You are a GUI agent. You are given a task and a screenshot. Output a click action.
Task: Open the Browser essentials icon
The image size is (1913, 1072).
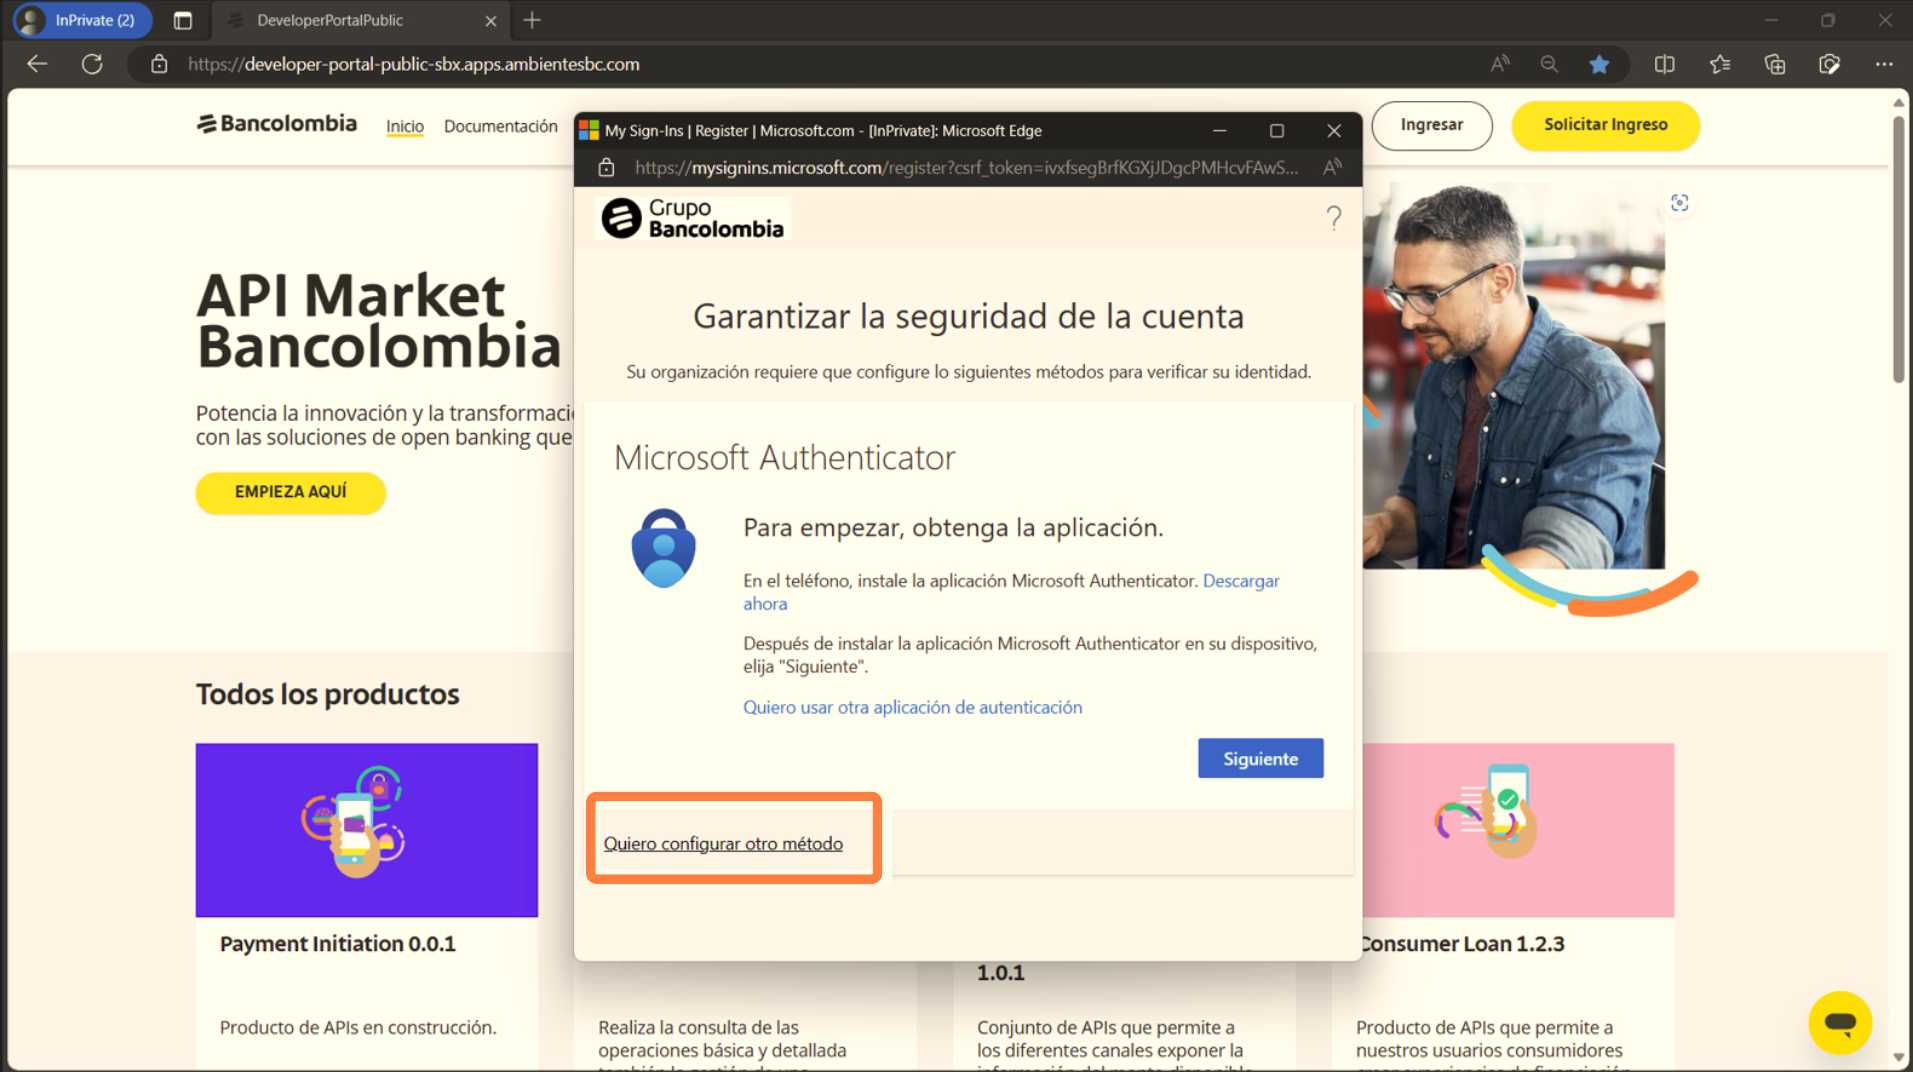point(1829,64)
